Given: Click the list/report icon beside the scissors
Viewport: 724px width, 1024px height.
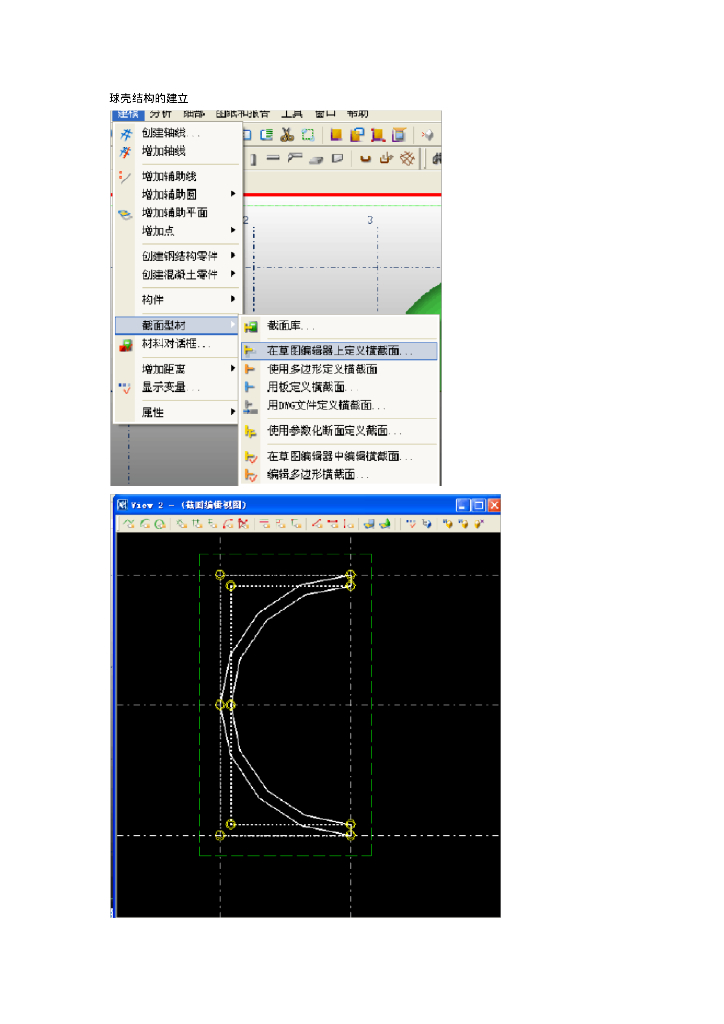Looking at the screenshot, I should point(266,135).
